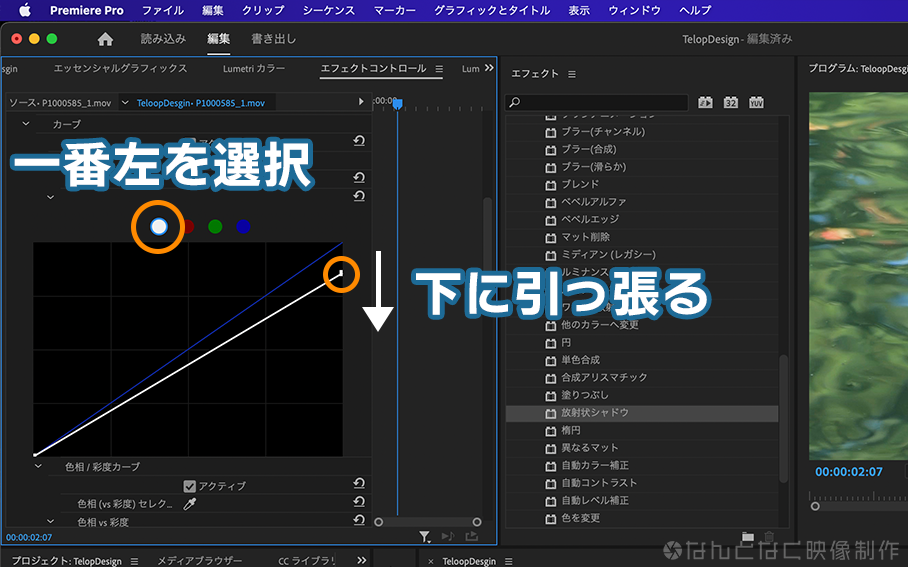908x567 pixels.
Task: Open the Home screen icon
Action: point(105,39)
